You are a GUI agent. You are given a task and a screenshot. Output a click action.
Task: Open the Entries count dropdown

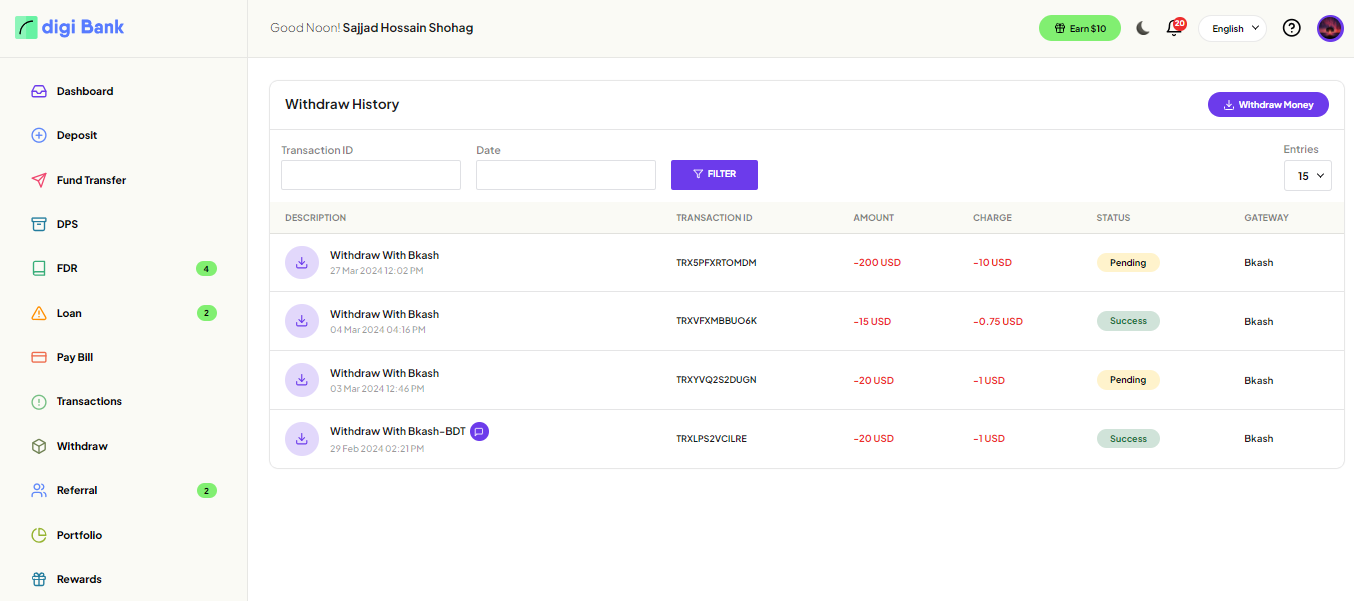coord(1307,176)
